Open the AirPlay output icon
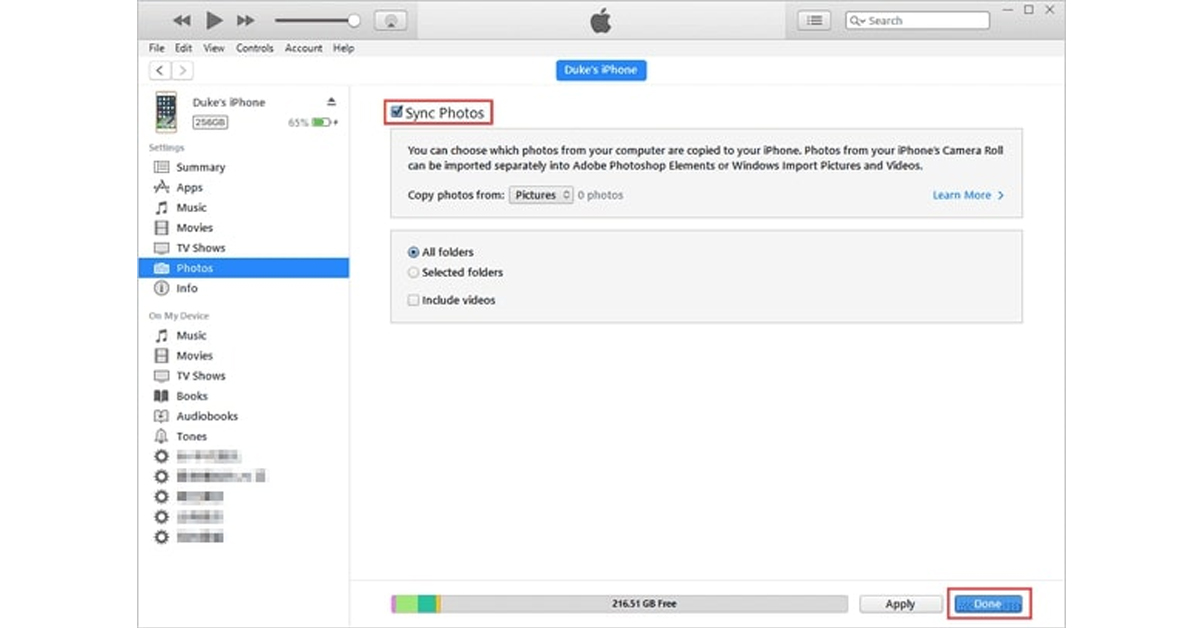The height and width of the screenshot is (628, 1200). [391, 20]
